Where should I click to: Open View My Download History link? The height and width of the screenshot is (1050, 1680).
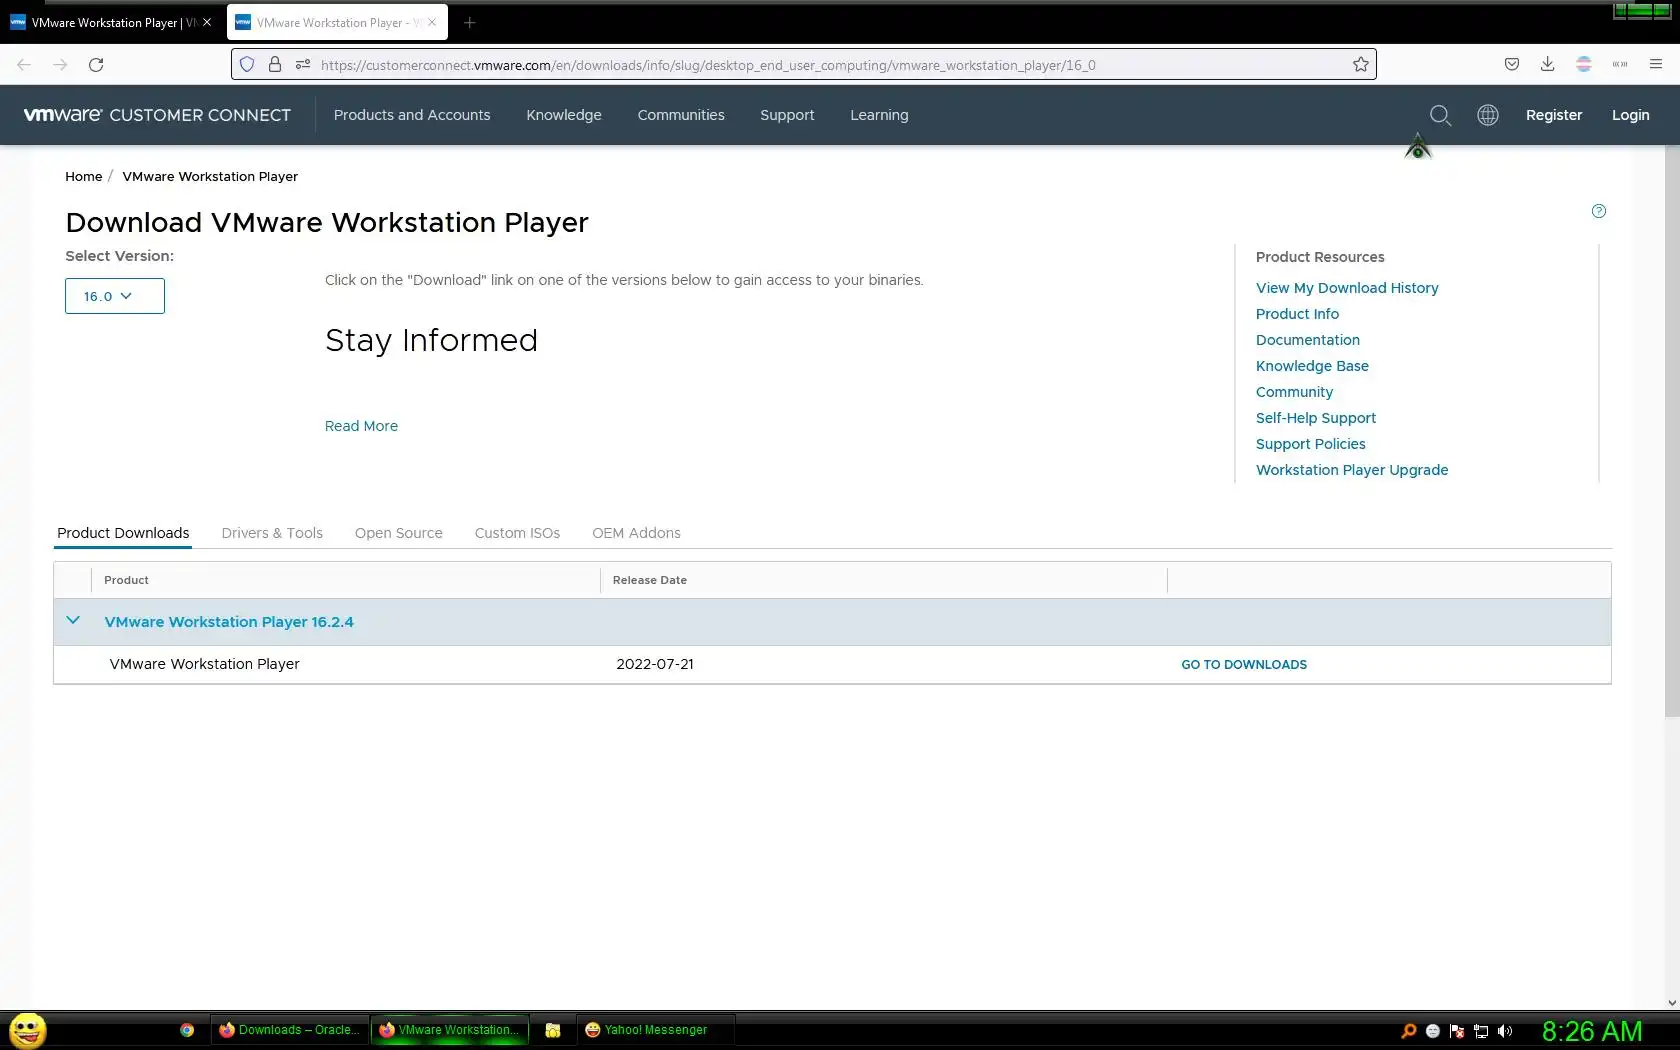(1347, 288)
